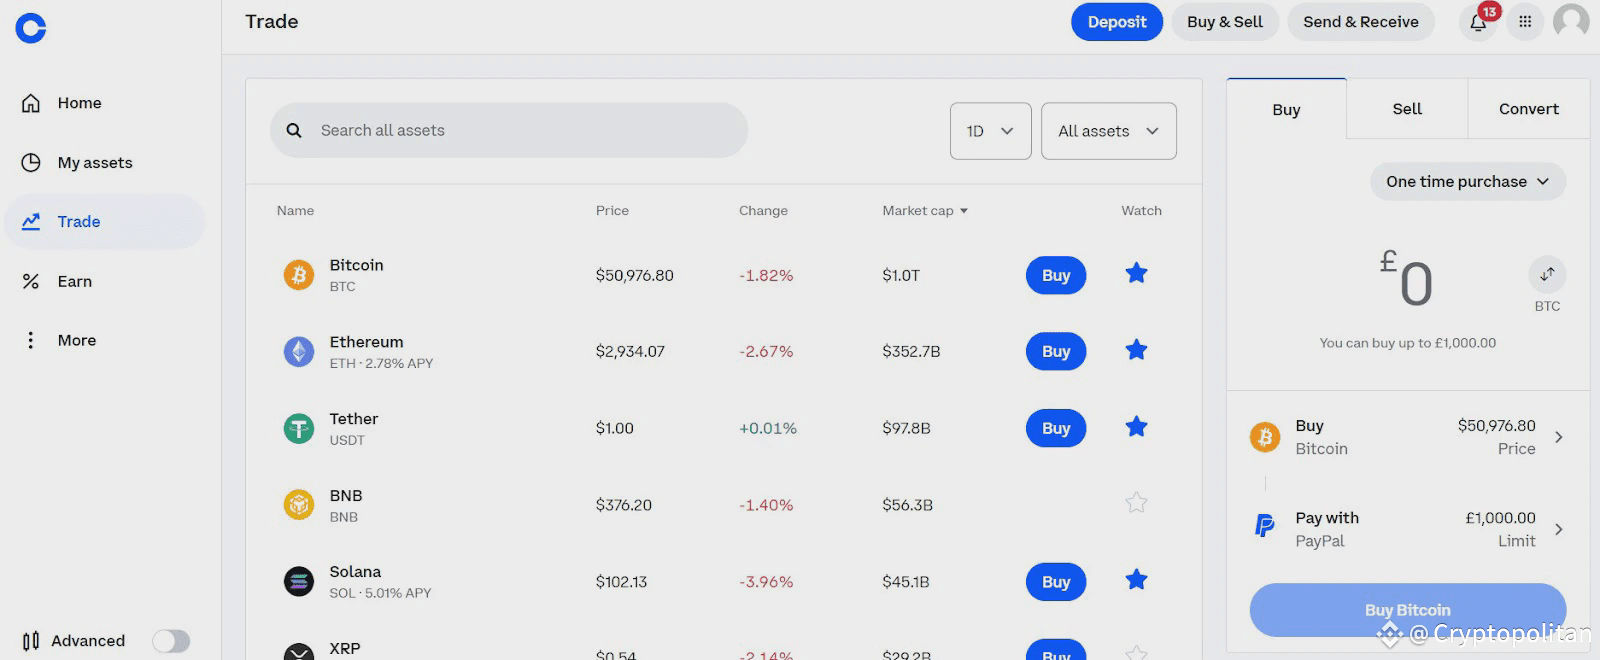This screenshot has height=660, width=1600.
Task: Click Bitcoin price $50,976.80 in table
Action: coord(634,275)
